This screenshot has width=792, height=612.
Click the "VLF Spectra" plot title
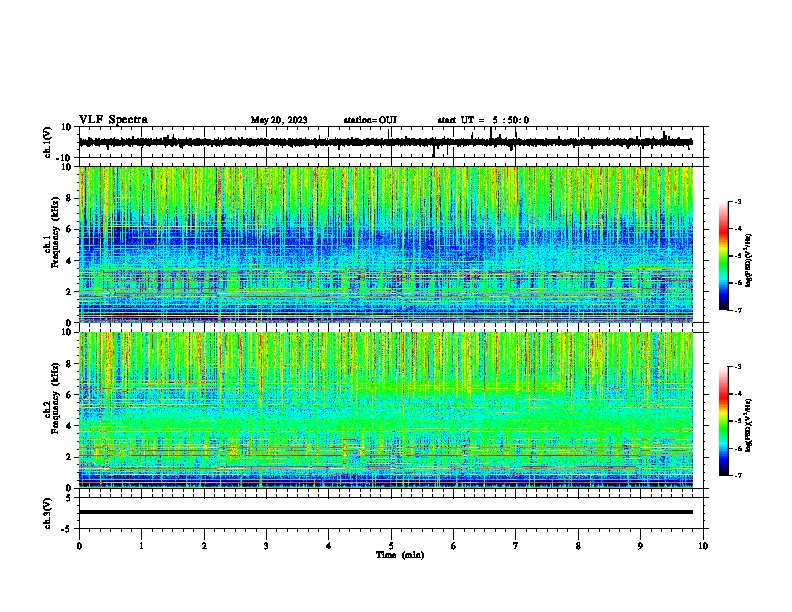[x=113, y=120]
